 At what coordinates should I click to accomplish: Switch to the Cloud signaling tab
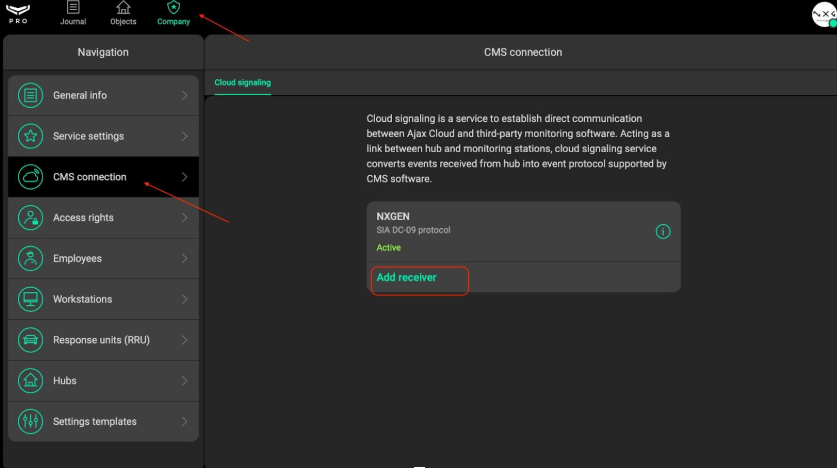coord(242,83)
